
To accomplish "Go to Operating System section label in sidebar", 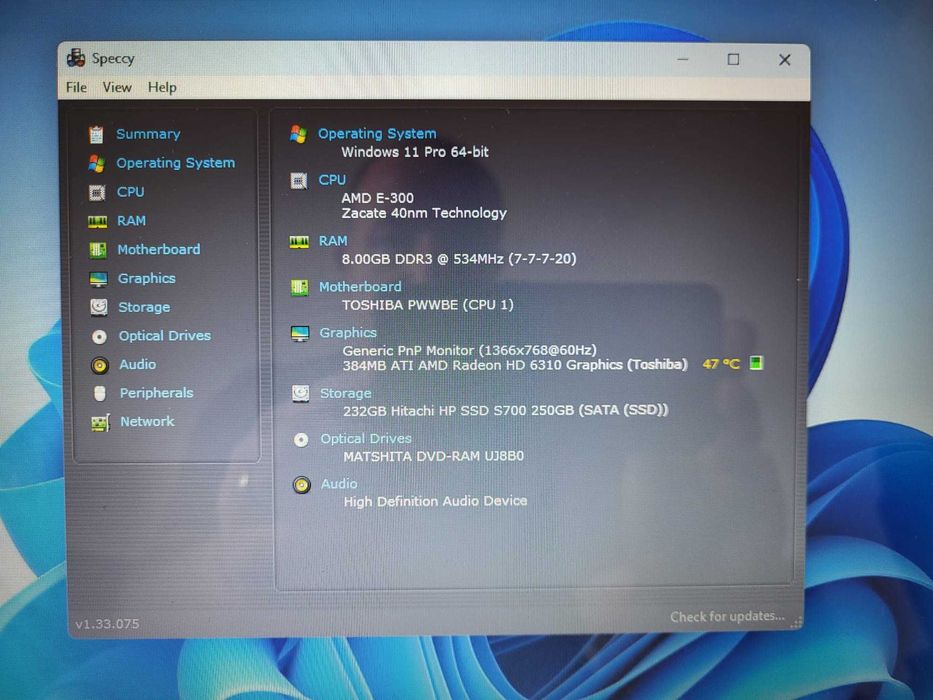I will coord(176,163).
